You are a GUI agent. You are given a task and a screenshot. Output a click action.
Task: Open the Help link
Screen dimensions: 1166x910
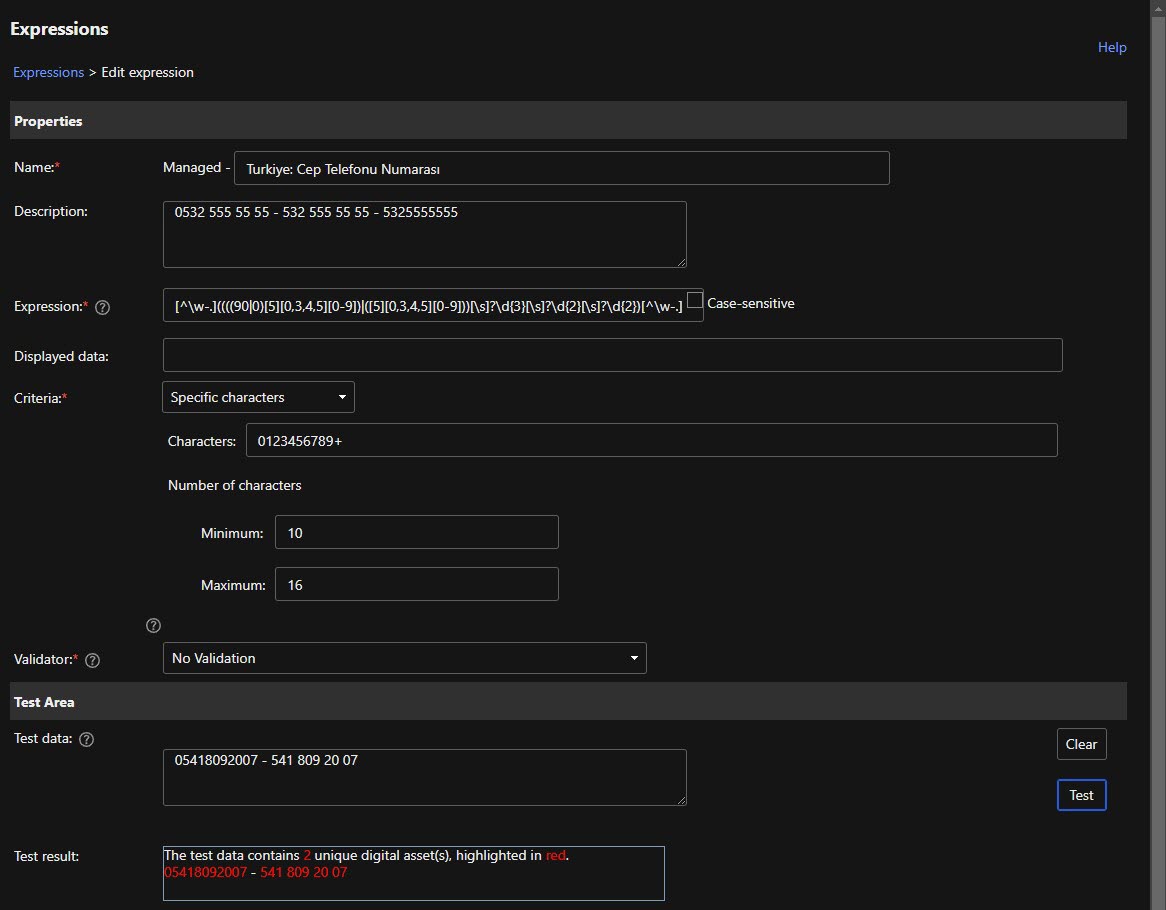(1112, 47)
